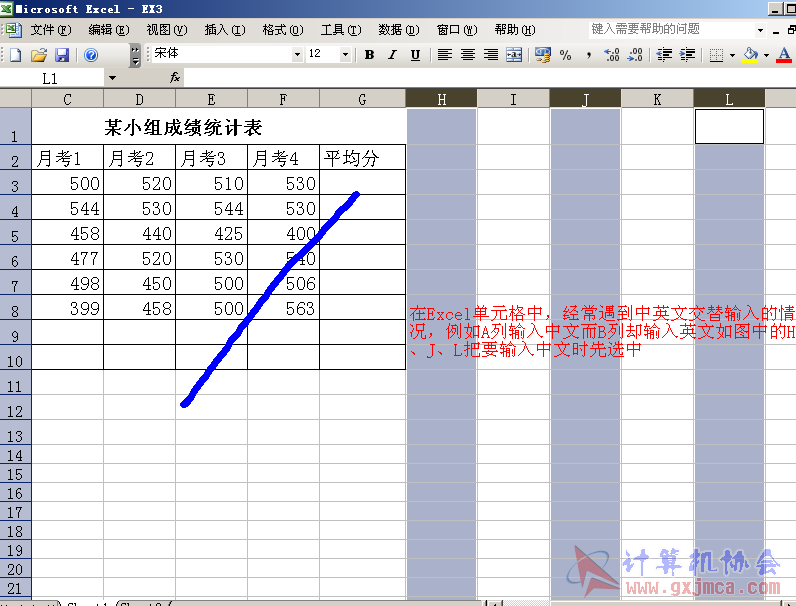Image resolution: width=796 pixels, height=606 pixels.
Task: Select title cell 某小组成绩统计表
Action: click(x=219, y=126)
